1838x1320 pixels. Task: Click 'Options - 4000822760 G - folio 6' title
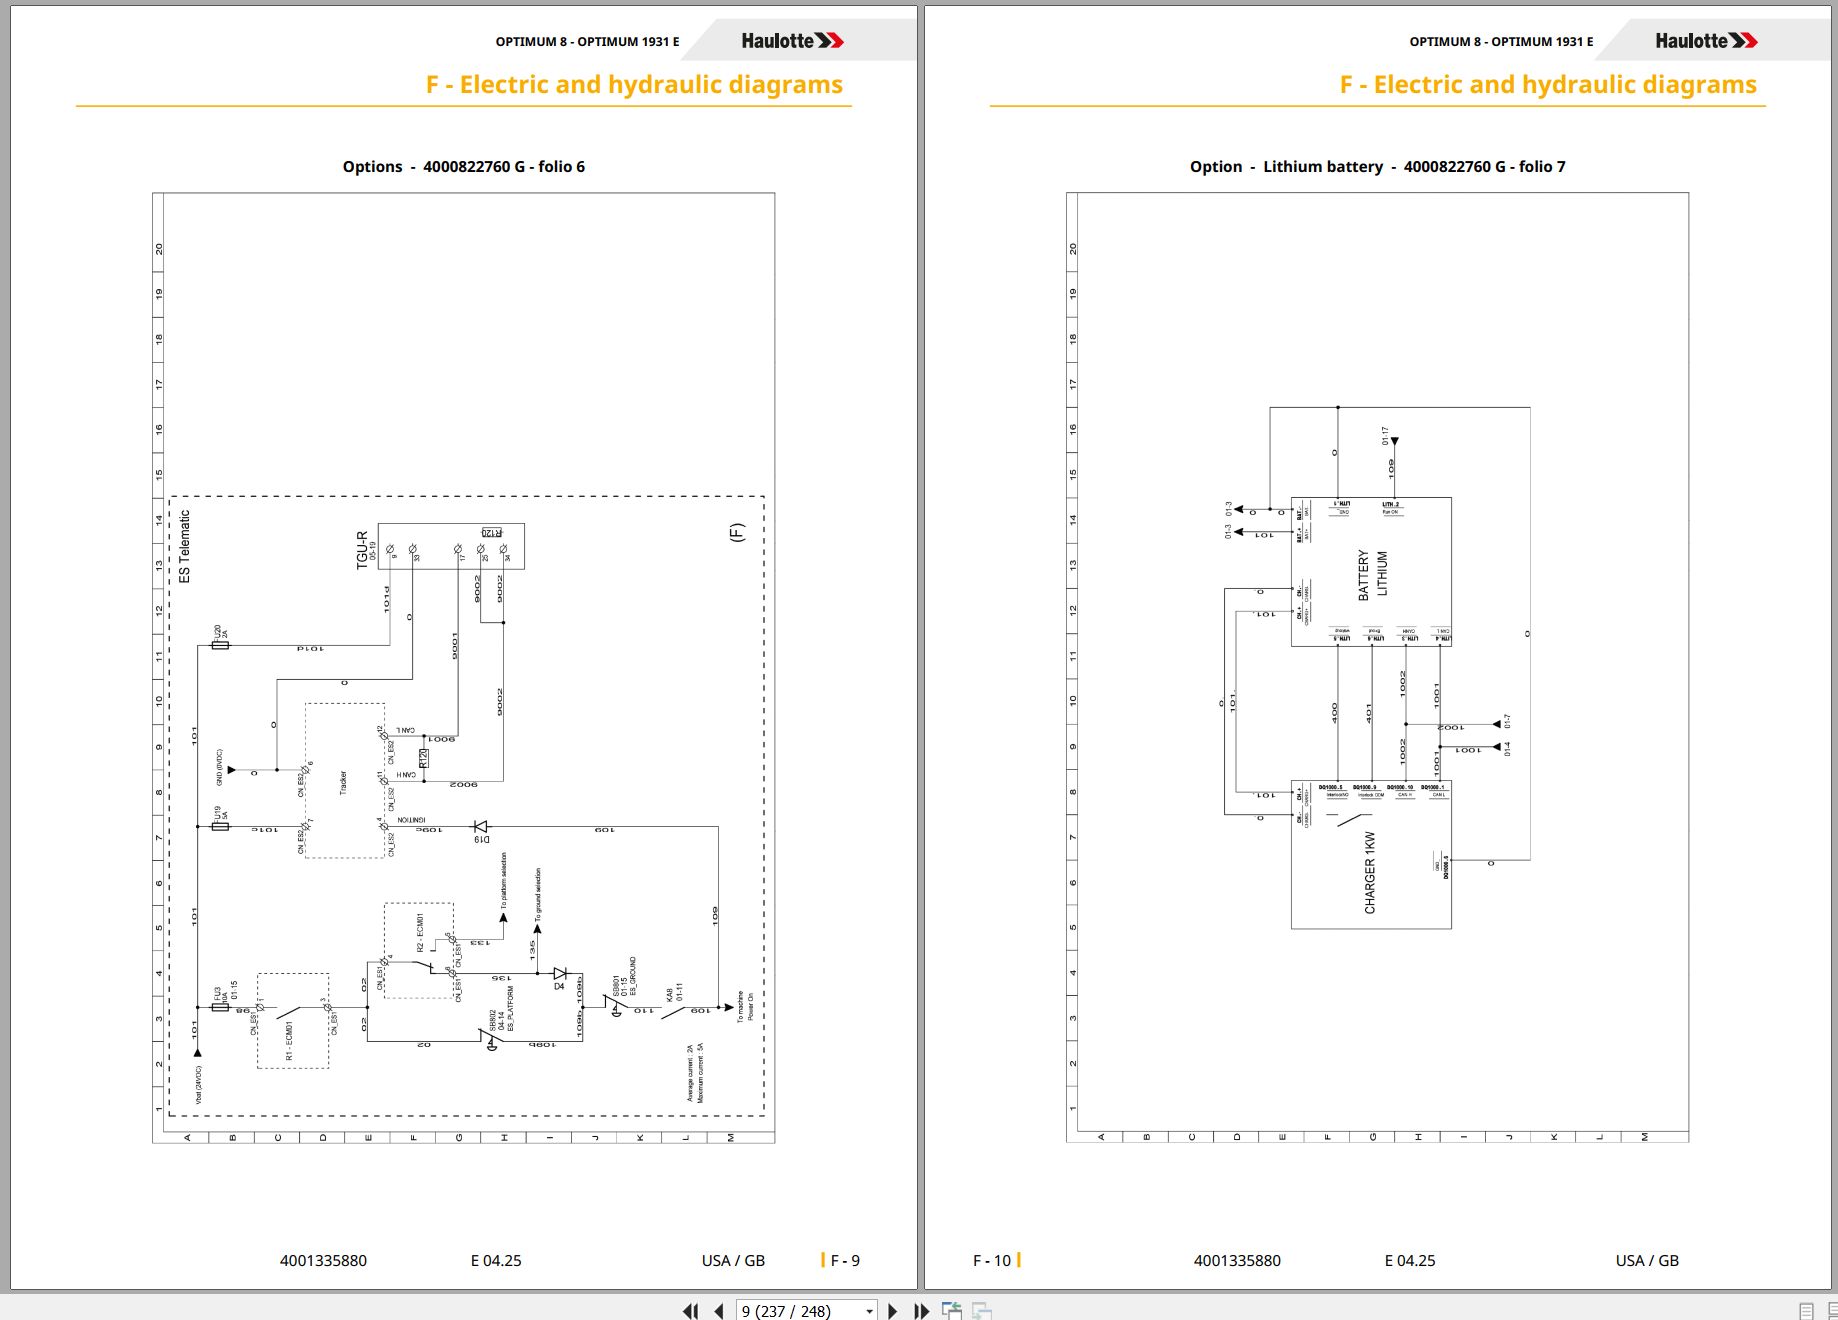[x=464, y=167]
